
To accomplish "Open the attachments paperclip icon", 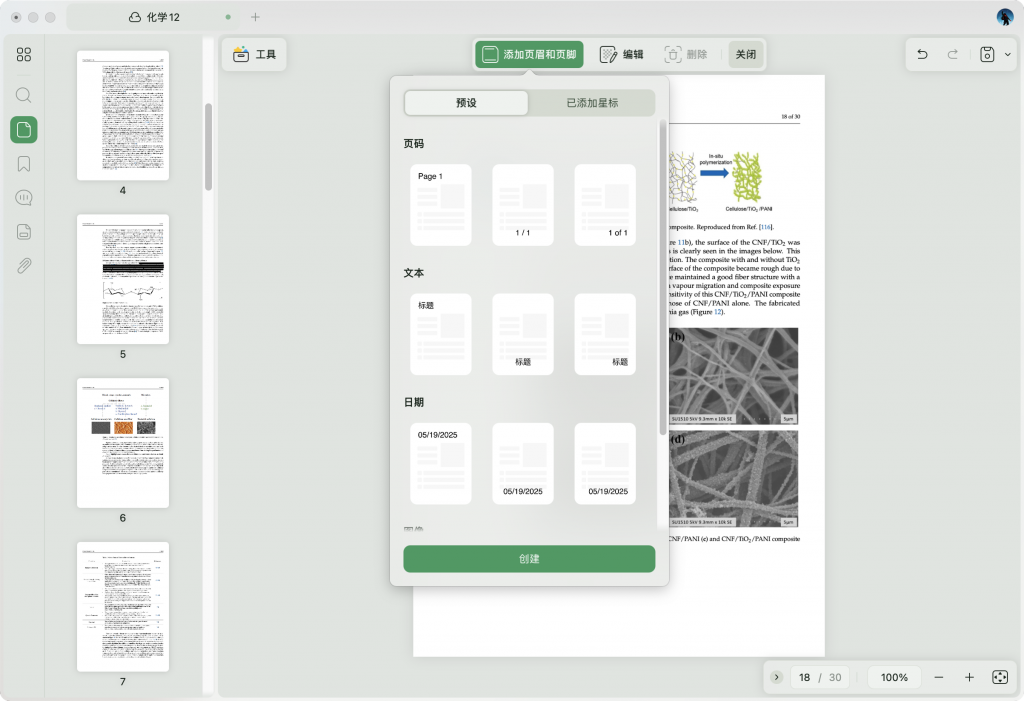I will pos(24,266).
